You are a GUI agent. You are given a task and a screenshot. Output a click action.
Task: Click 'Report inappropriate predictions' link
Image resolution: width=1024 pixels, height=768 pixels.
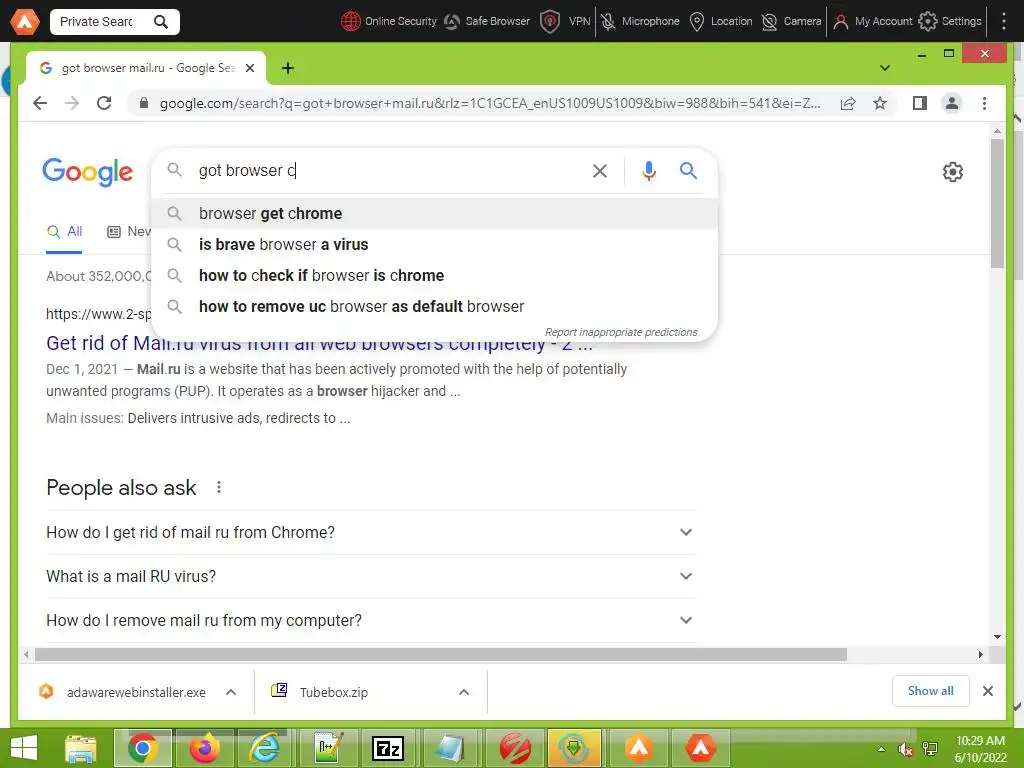coord(621,332)
